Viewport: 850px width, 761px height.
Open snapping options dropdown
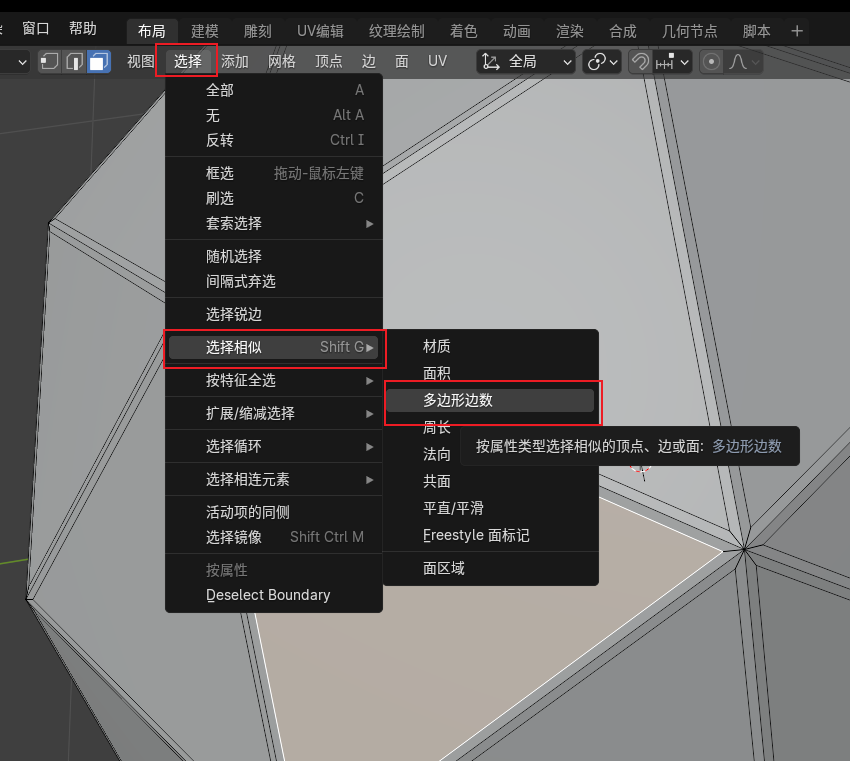point(672,62)
